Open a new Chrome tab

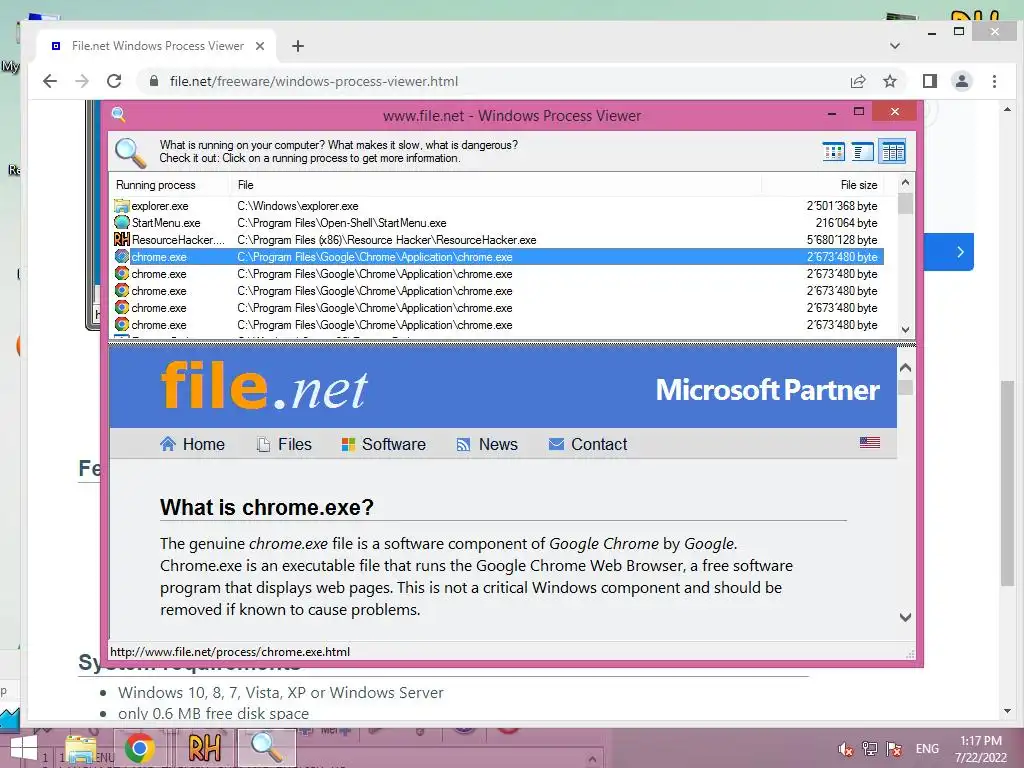(x=298, y=46)
